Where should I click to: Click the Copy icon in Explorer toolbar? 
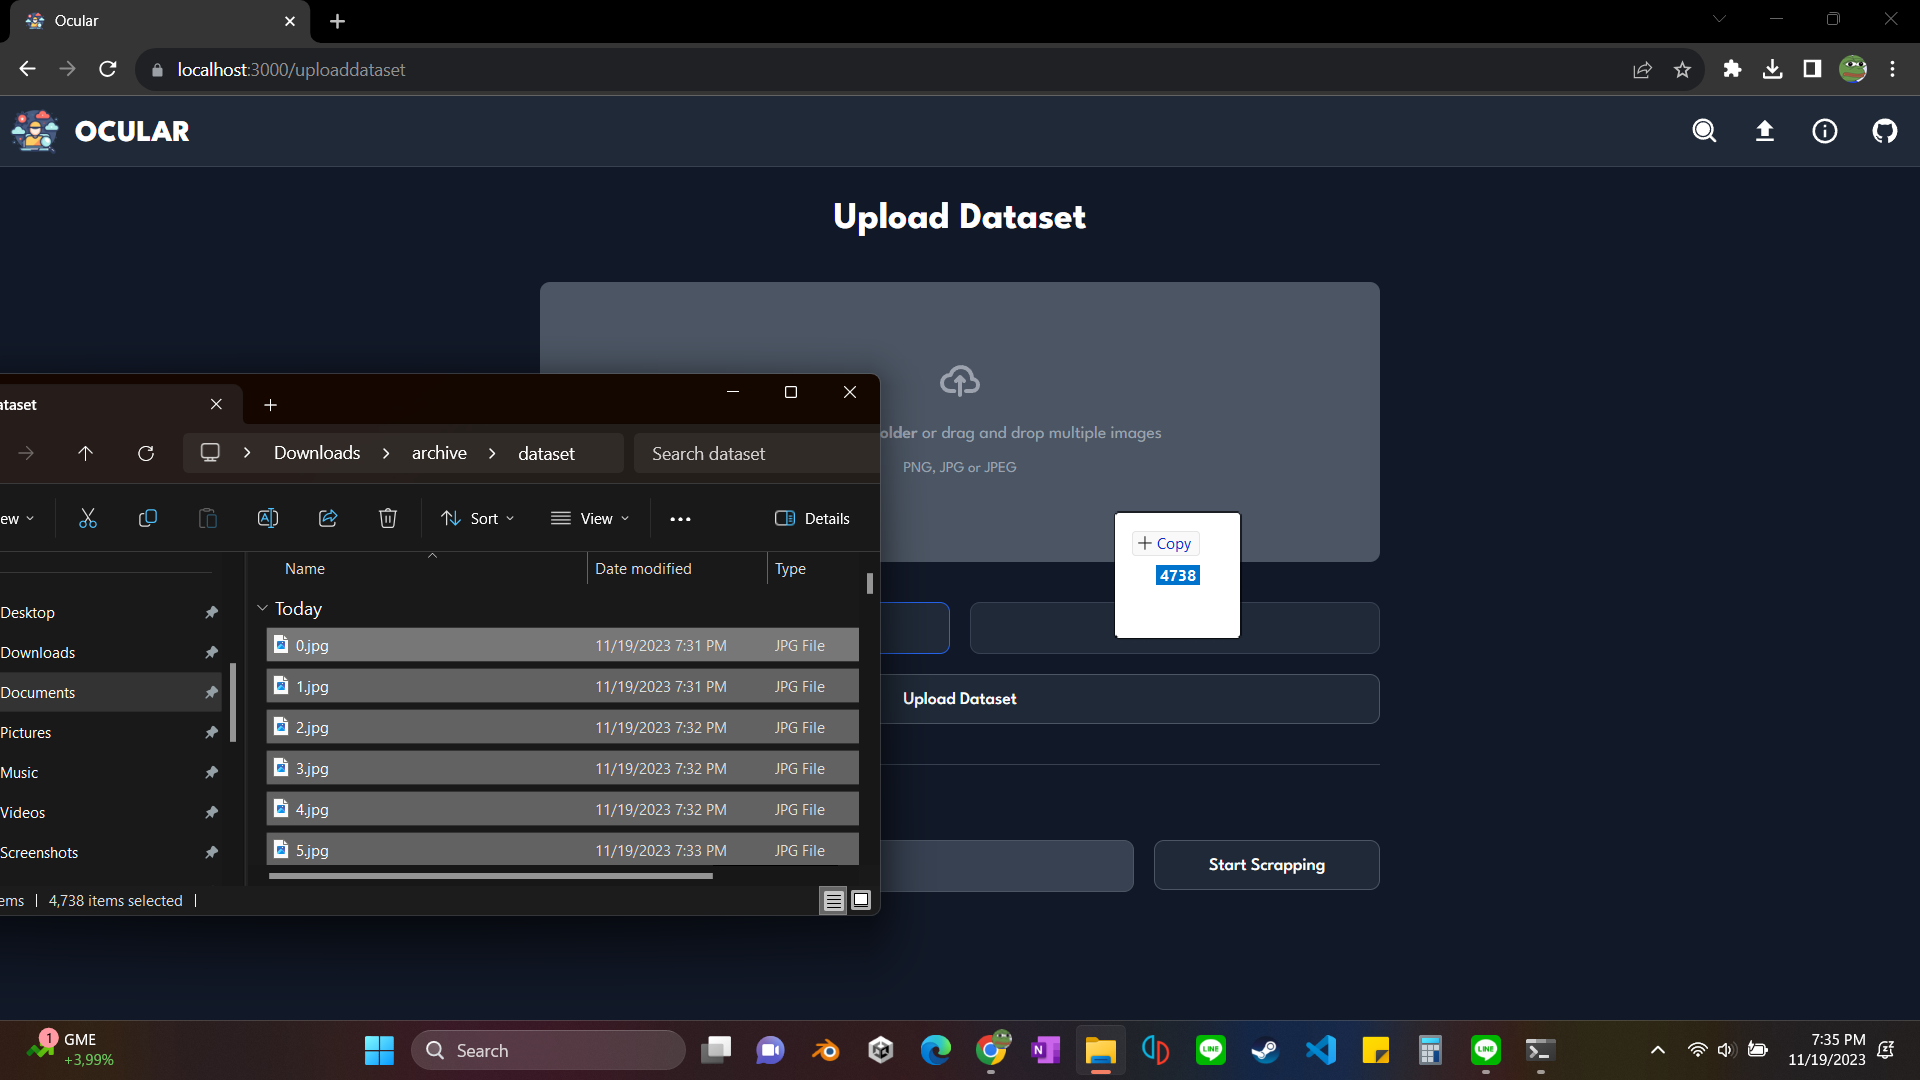148,518
